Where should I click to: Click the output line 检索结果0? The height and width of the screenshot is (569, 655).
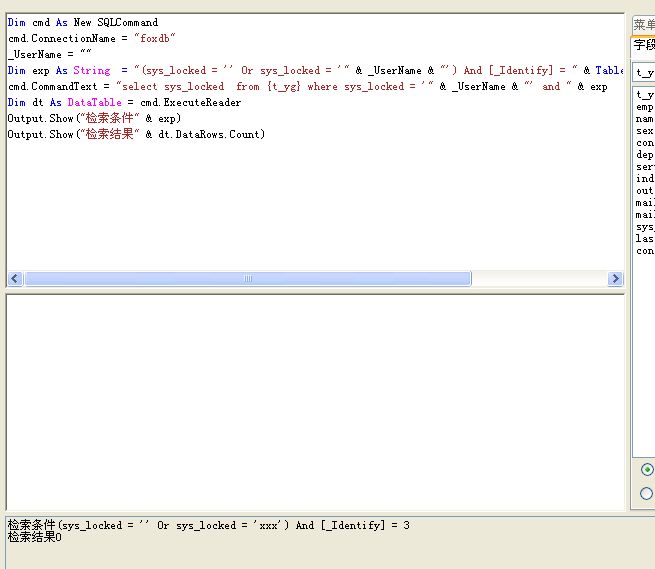35,537
